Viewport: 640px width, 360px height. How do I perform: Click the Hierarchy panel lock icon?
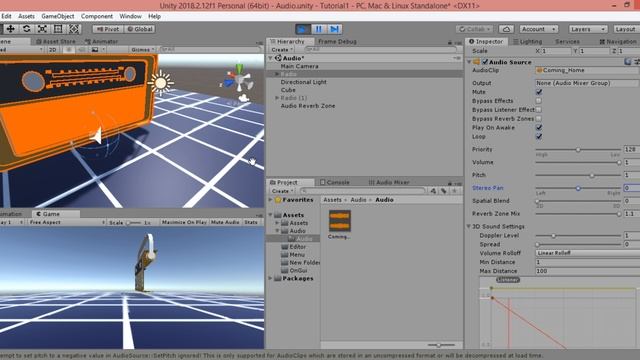450,42
